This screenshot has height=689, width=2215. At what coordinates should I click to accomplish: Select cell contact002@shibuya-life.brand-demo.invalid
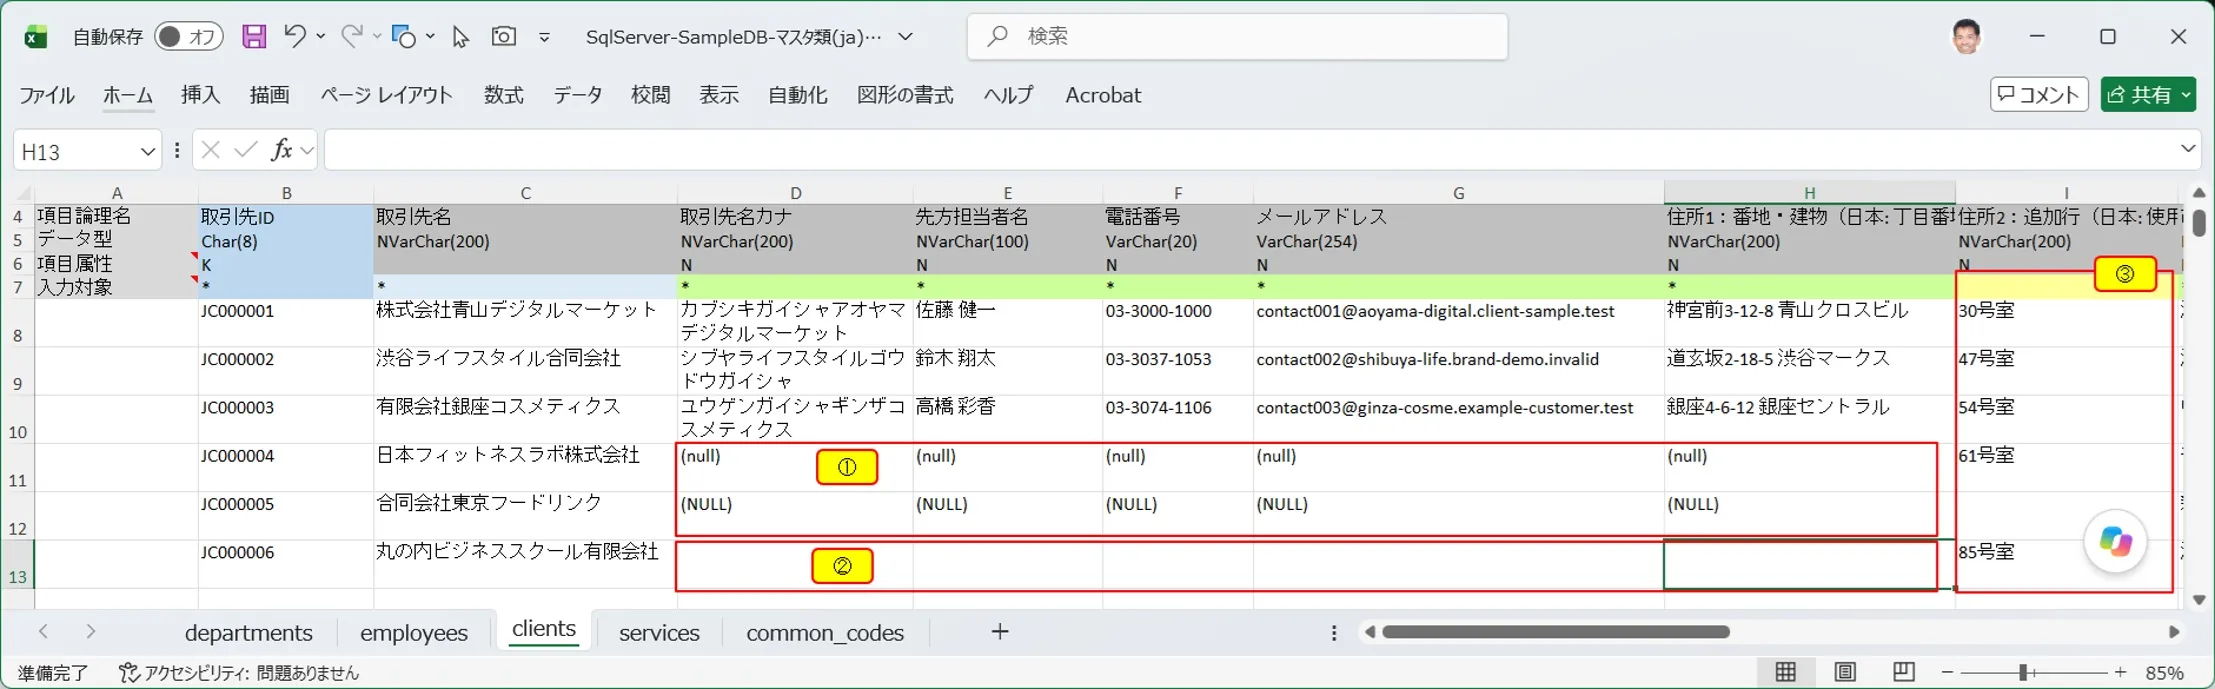[1458, 370]
